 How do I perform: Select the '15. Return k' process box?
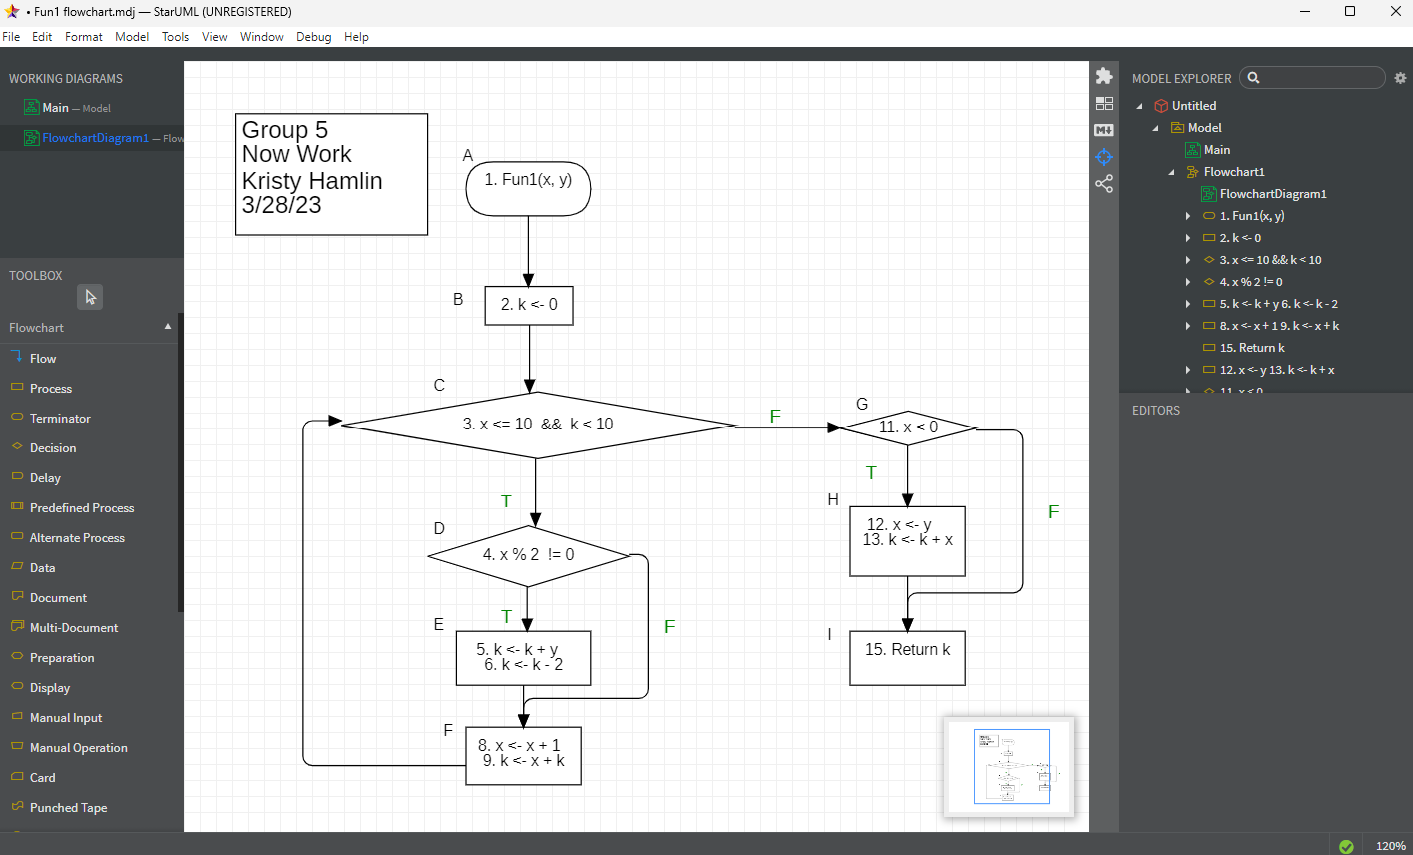point(907,658)
